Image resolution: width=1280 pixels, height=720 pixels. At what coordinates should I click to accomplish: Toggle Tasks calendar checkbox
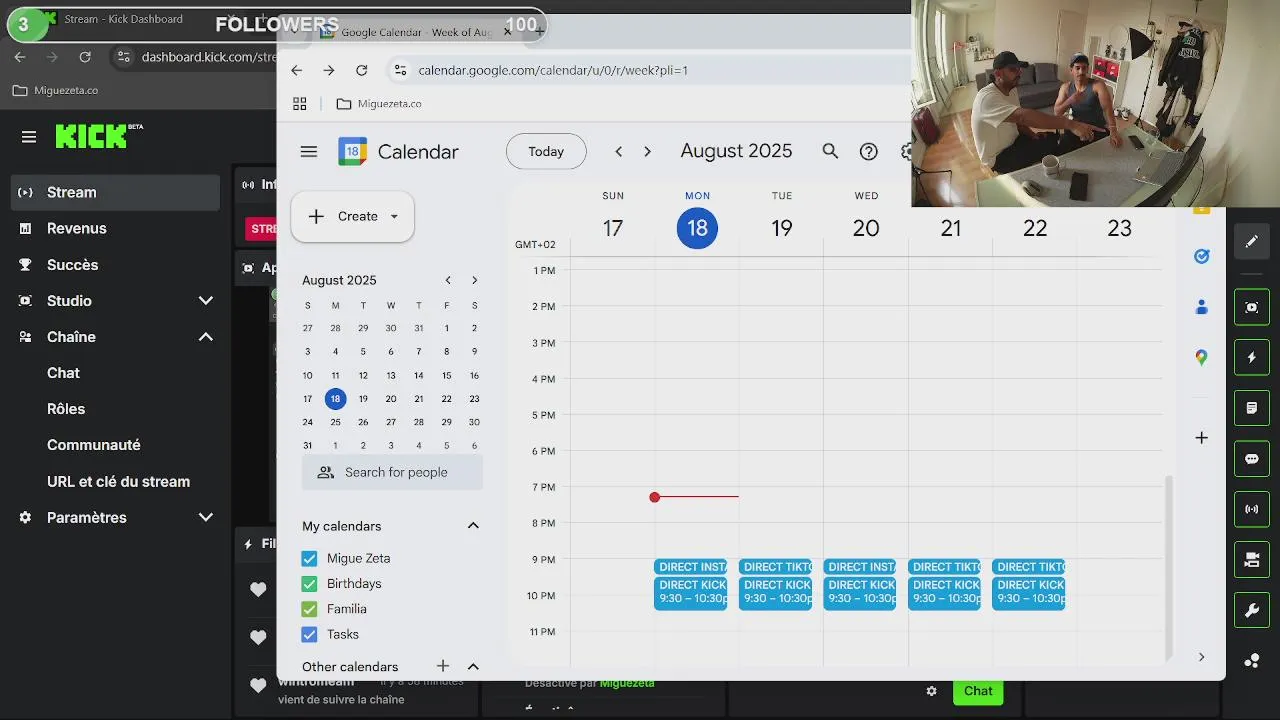tap(309, 634)
